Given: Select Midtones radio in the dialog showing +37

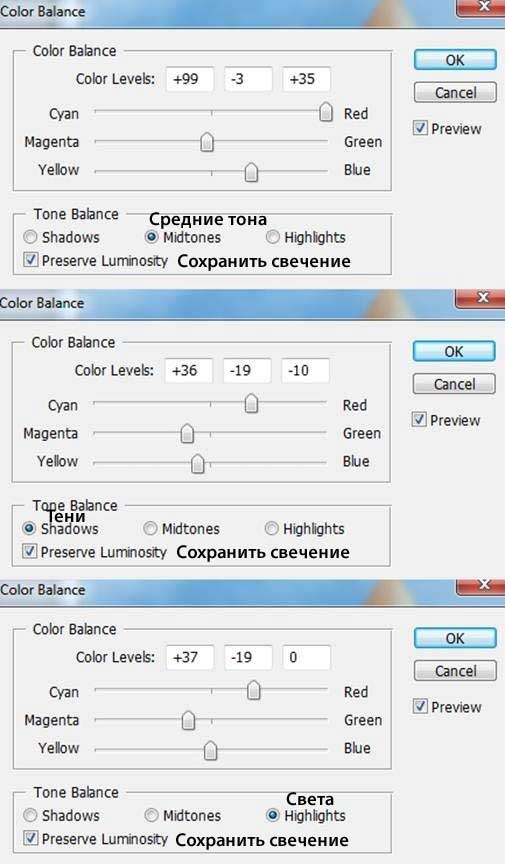Looking at the screenshot, I should point(151,816).
